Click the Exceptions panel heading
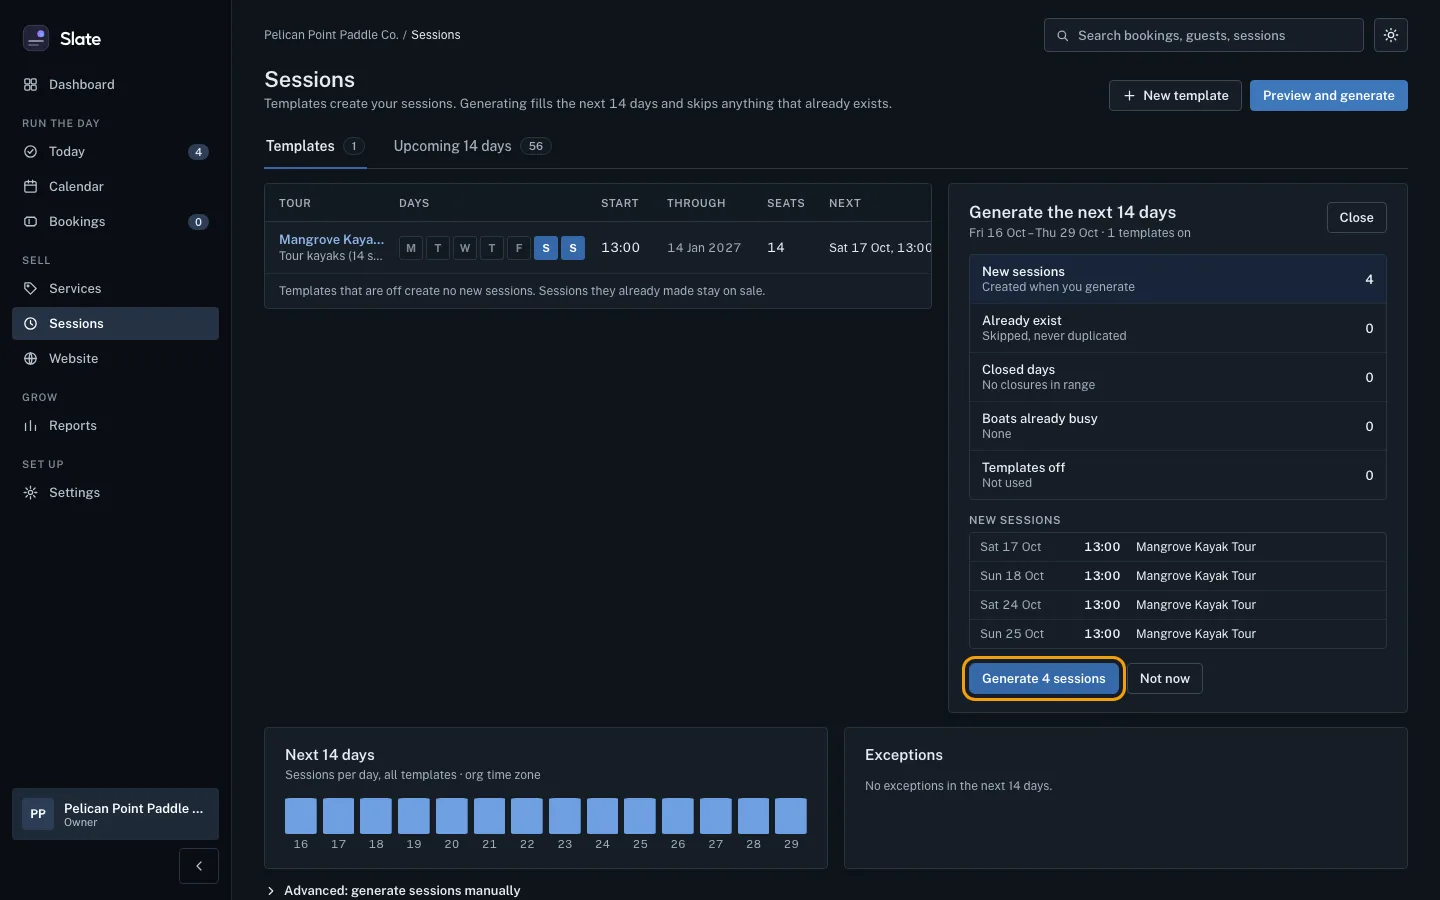 [904, 755]
